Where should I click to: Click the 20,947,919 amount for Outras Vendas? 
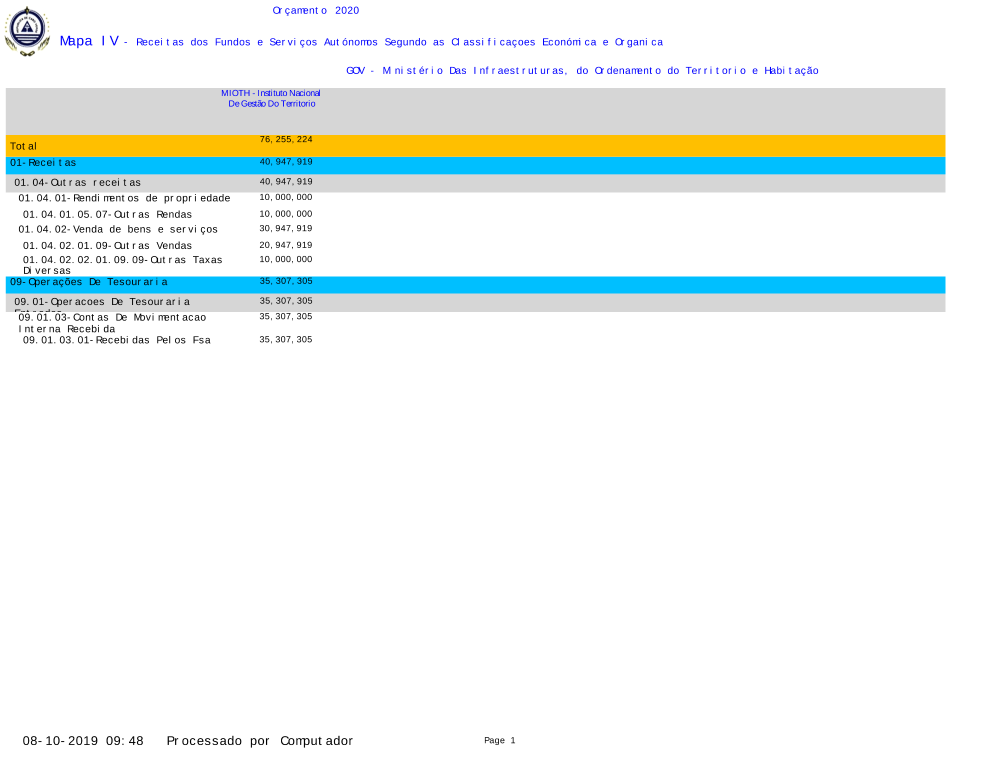click(286, 245)
